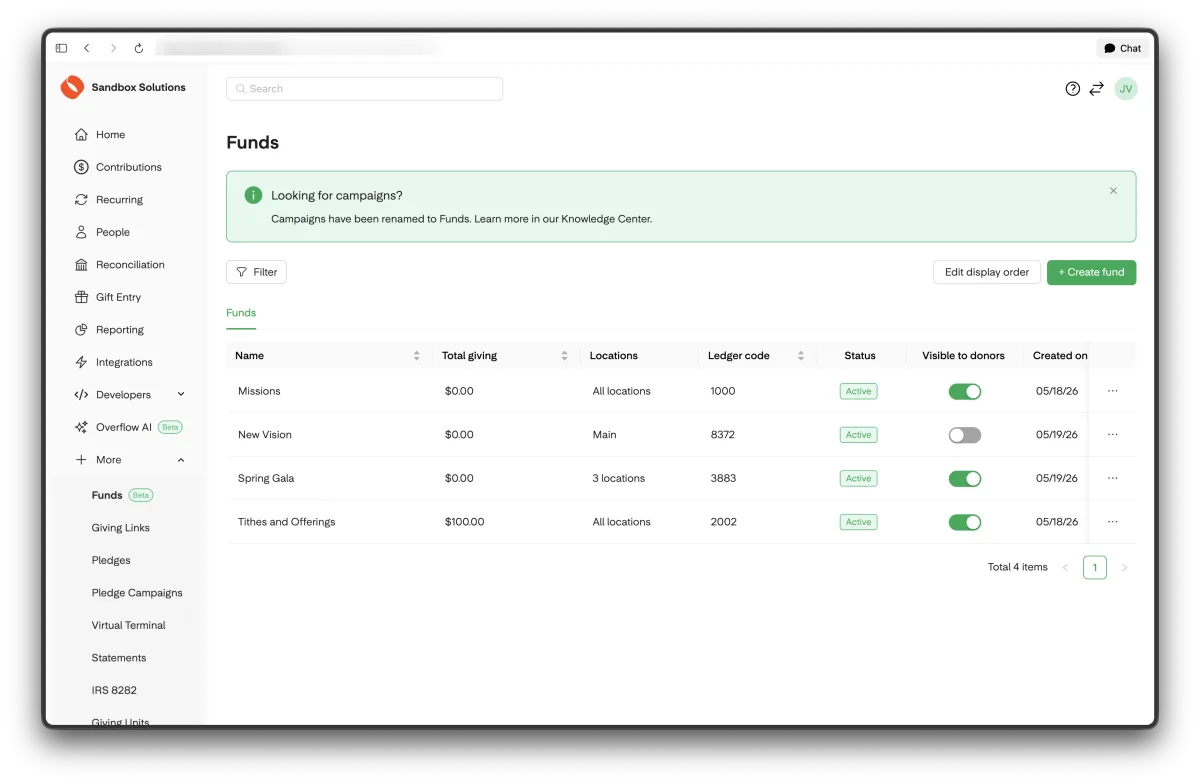Go back with browser back arrow
Screen dimensions: 1200x784
click(x=87, y=48)
